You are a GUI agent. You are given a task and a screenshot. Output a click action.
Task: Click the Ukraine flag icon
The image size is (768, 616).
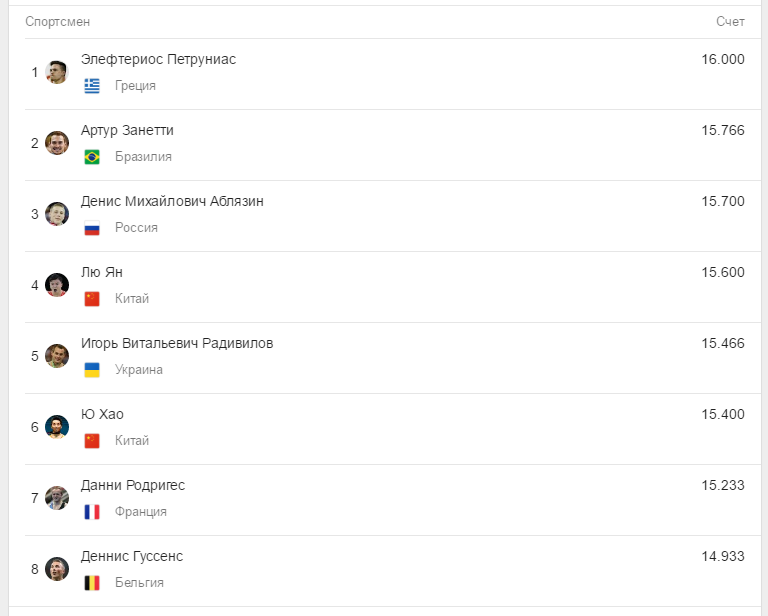click(92, 370)
